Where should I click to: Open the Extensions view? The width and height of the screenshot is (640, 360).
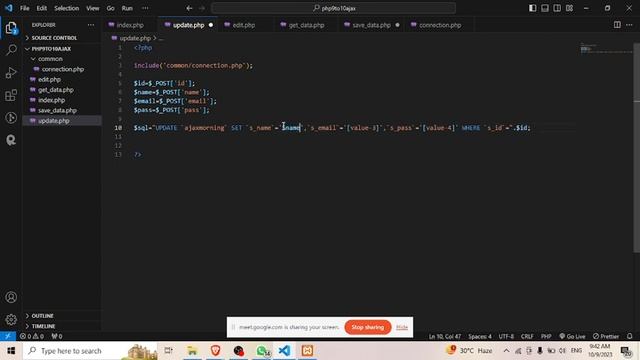pyautogui.click(x=11, y=95)
